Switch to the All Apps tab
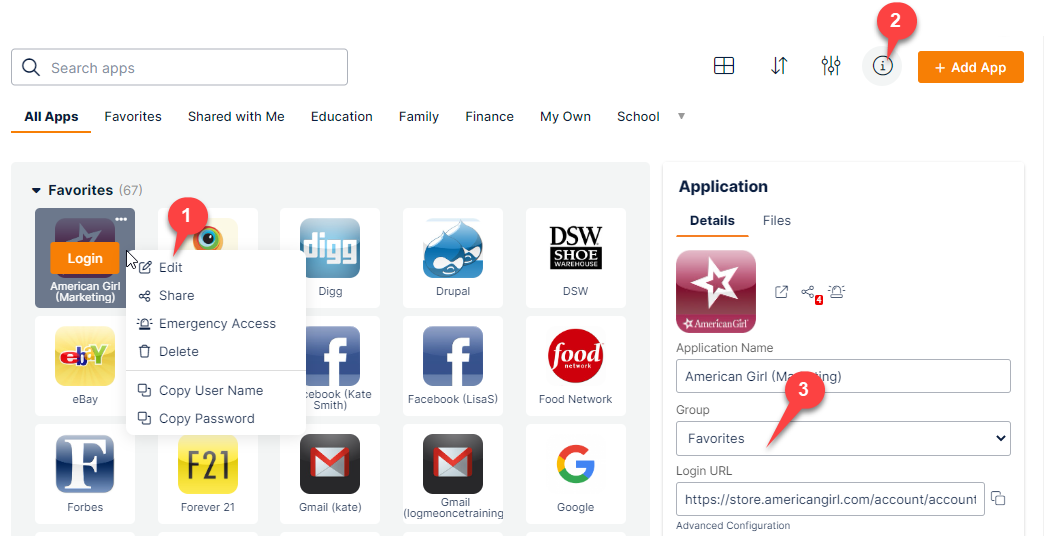The image size is (1044, 536). click(x=51, y=117)
